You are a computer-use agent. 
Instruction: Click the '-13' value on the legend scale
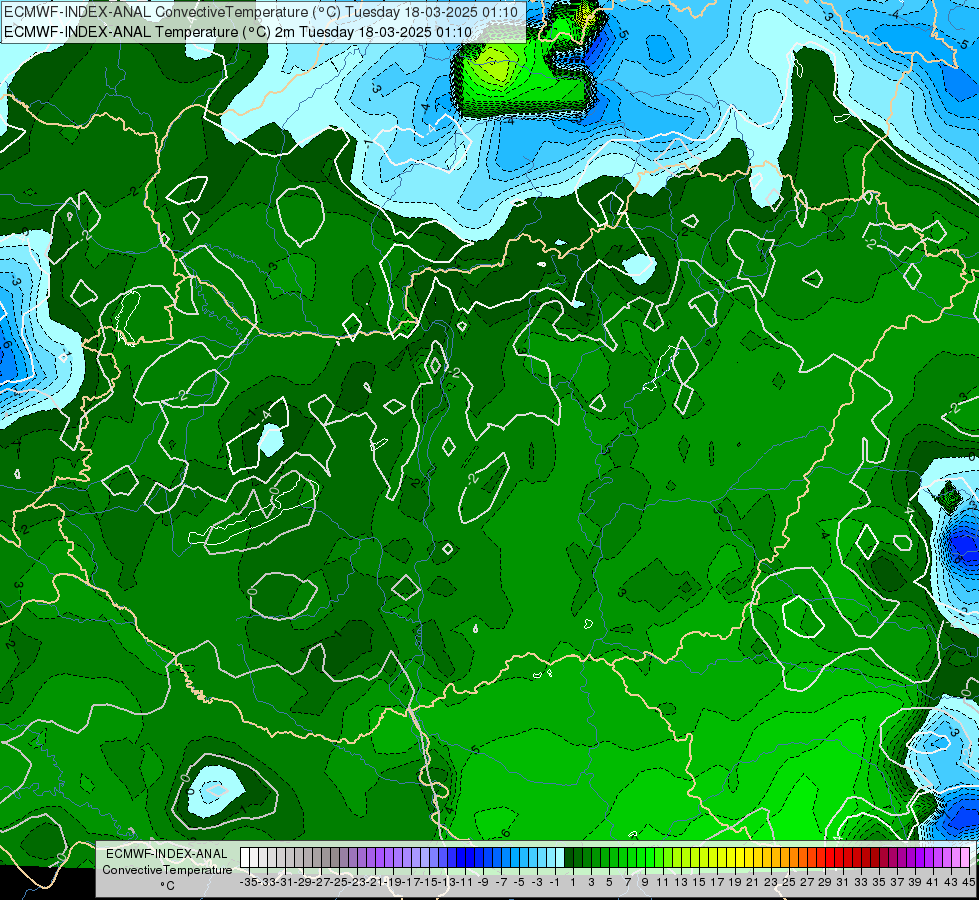point(447,882)
